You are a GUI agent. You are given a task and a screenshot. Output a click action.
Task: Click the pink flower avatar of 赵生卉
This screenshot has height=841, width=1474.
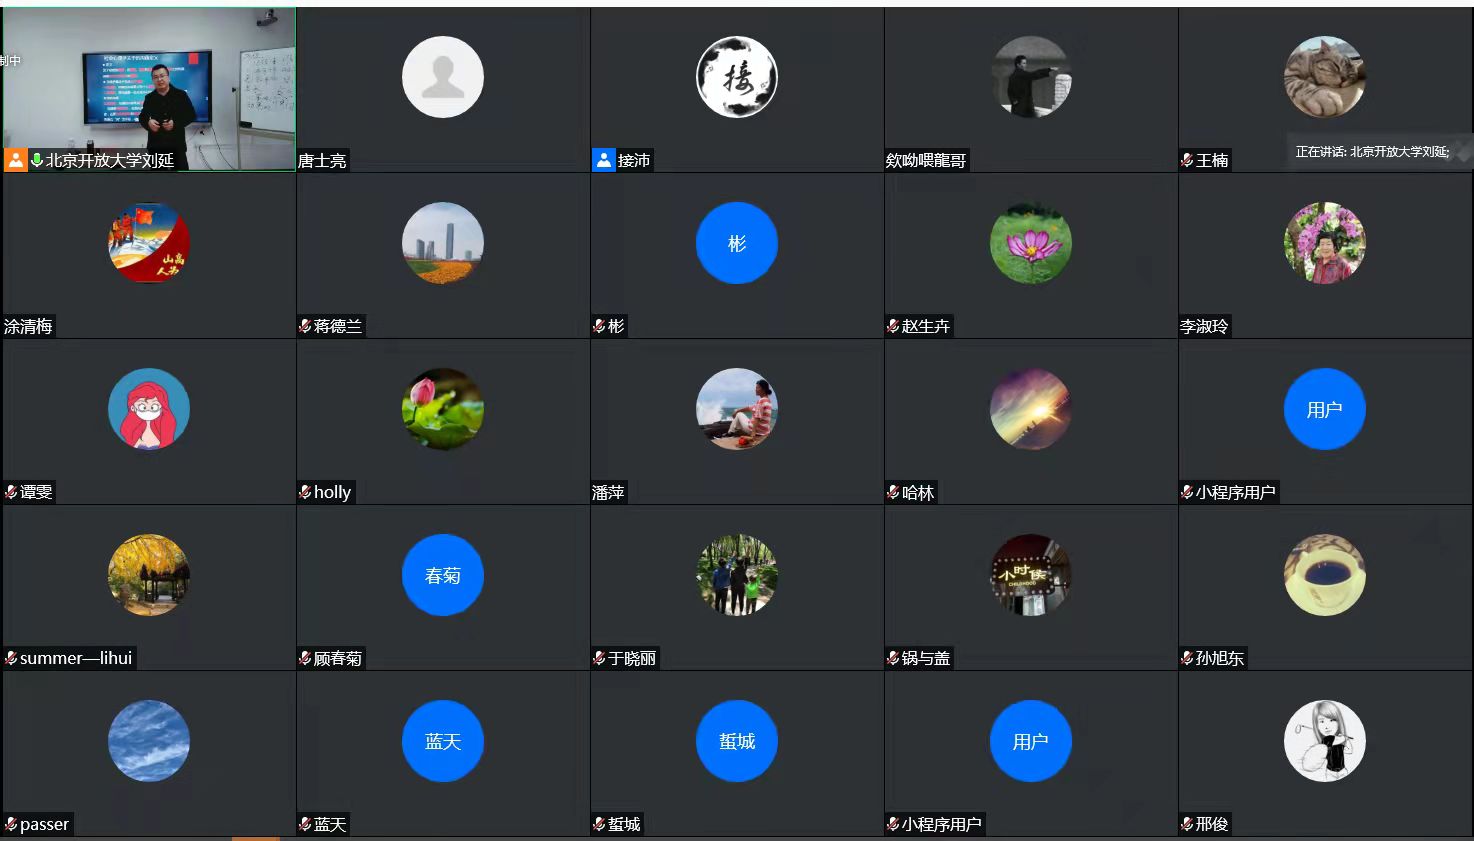point(1030,243)
